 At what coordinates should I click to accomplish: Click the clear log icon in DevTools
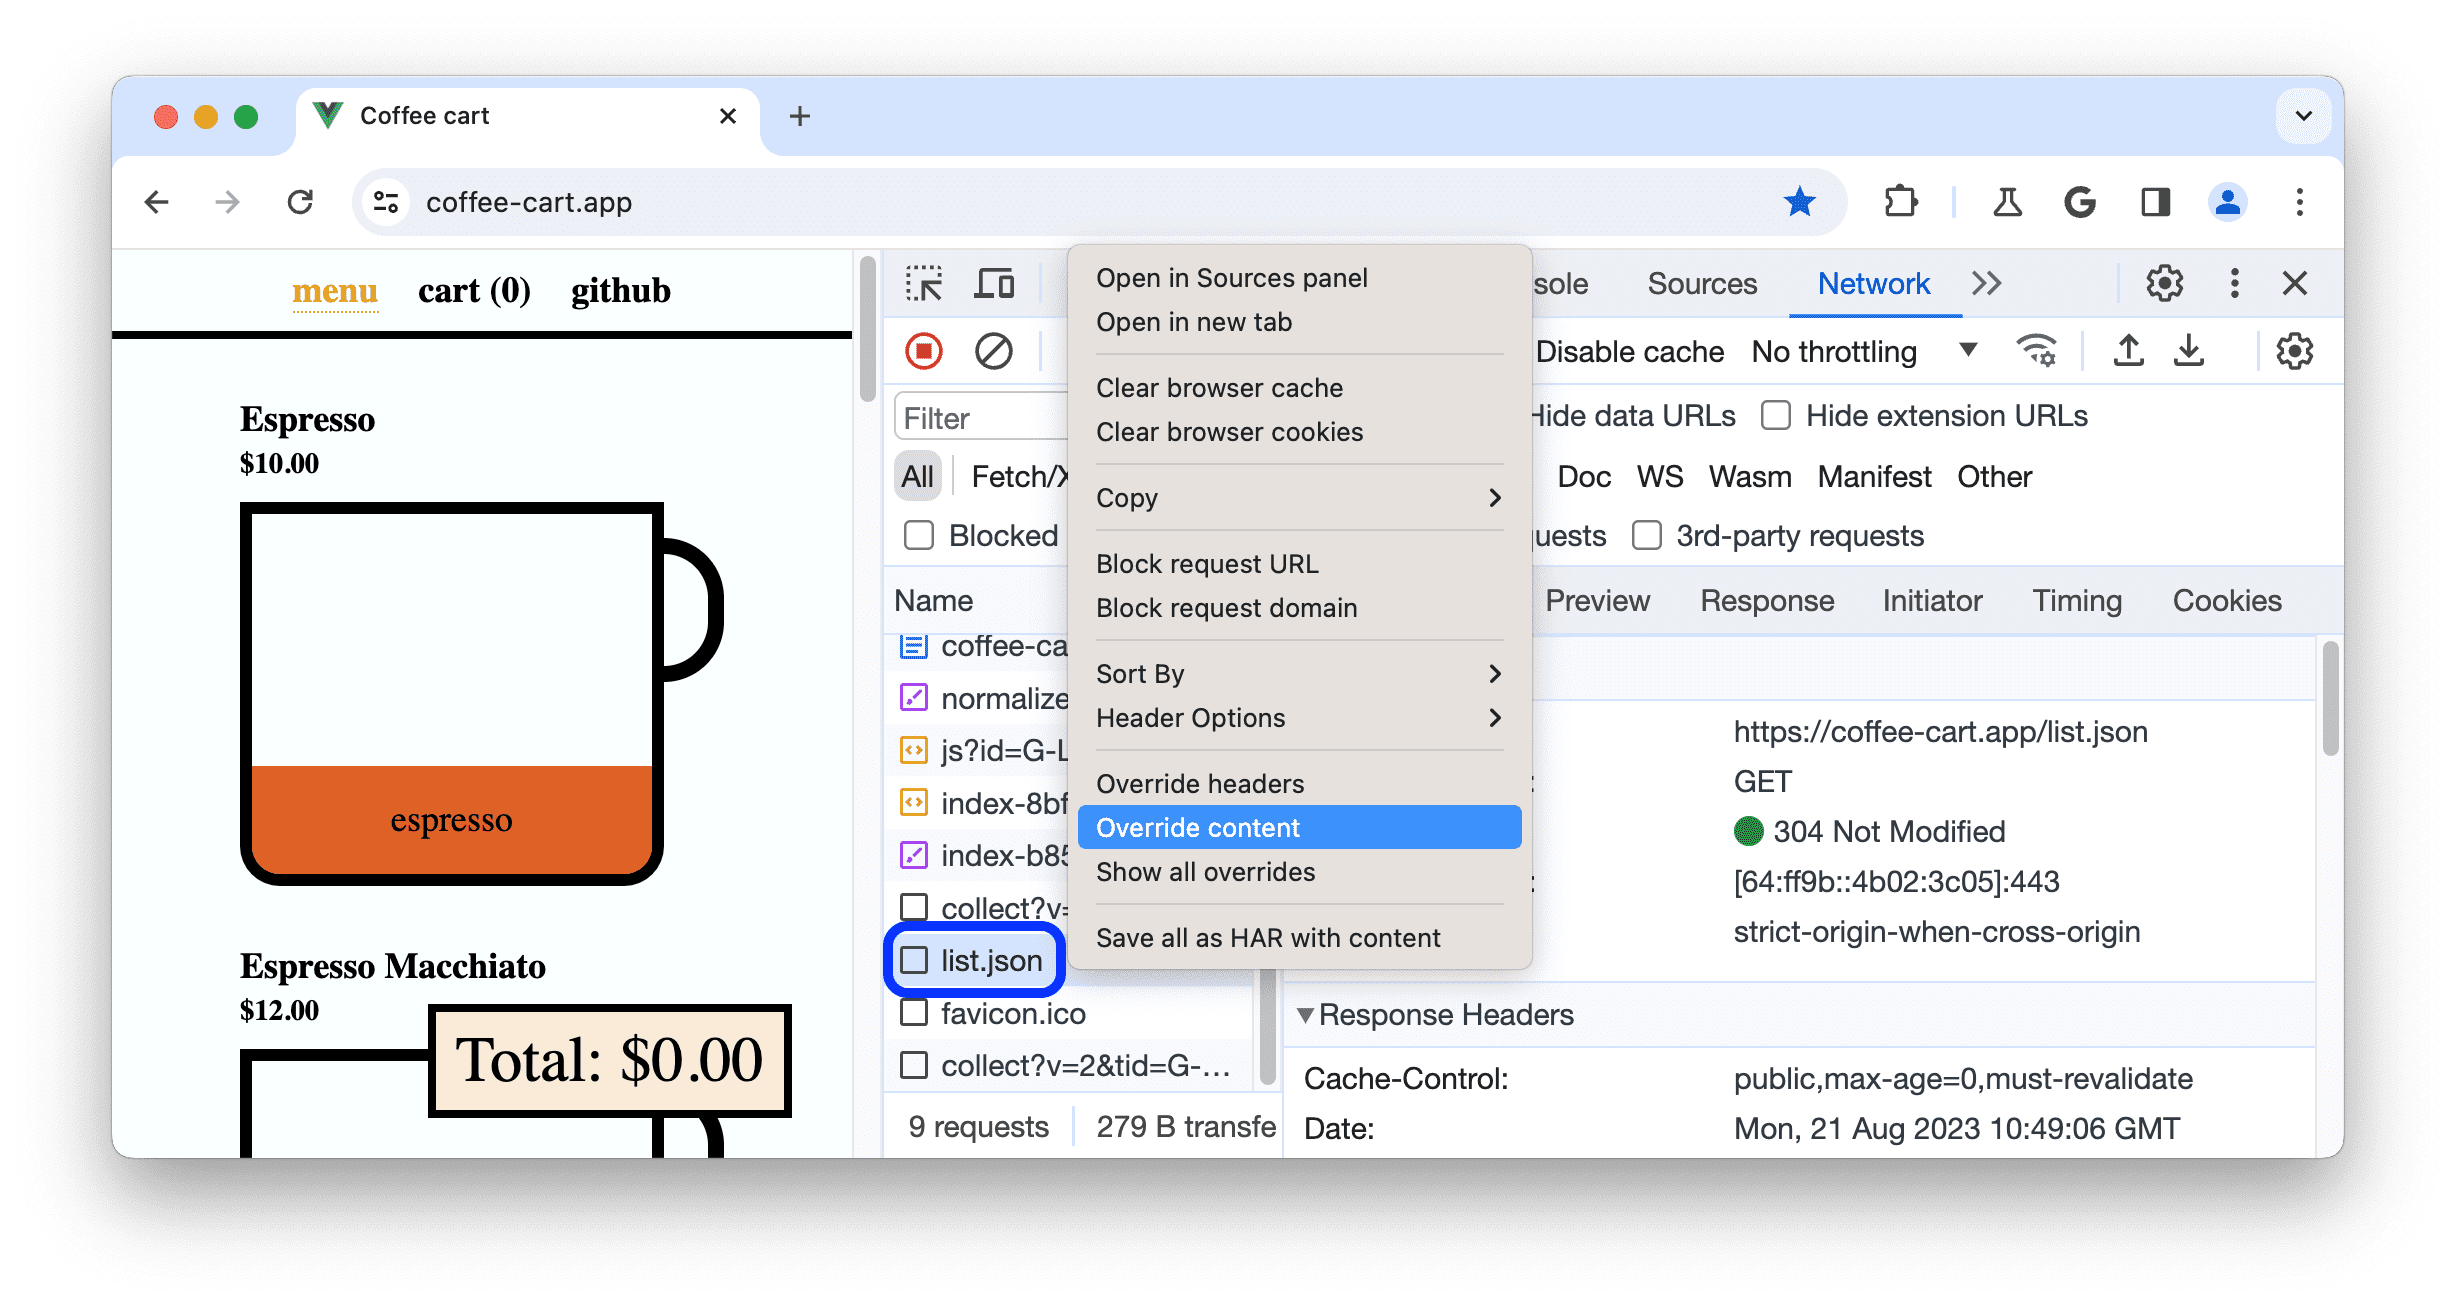[x=994, y=351]
